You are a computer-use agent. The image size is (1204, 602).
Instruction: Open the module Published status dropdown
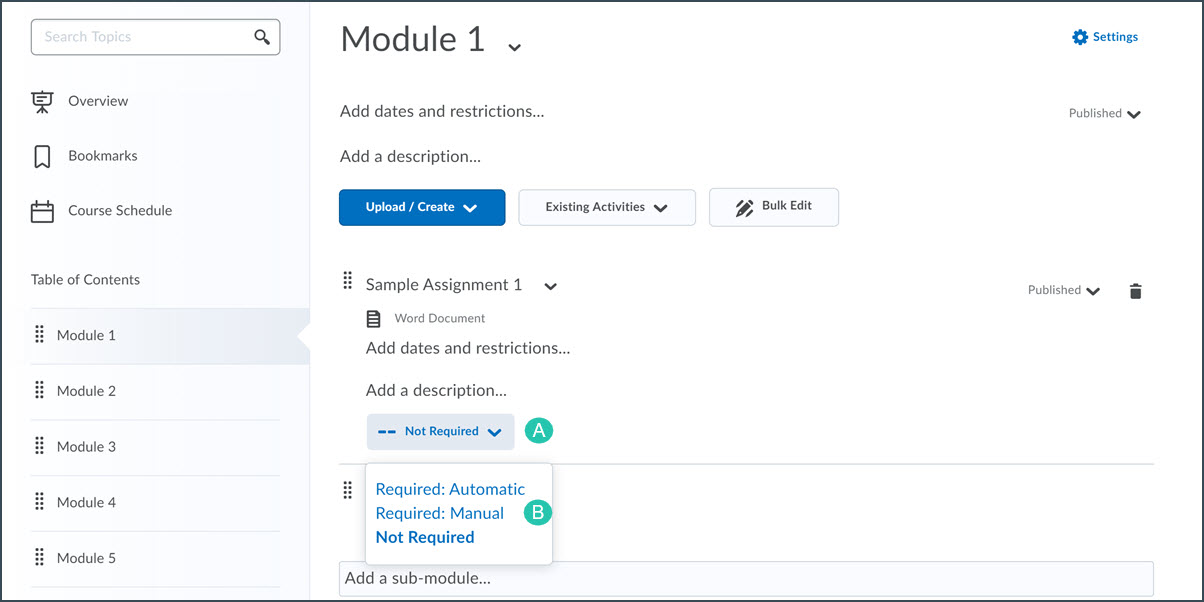coord(1105,114)
